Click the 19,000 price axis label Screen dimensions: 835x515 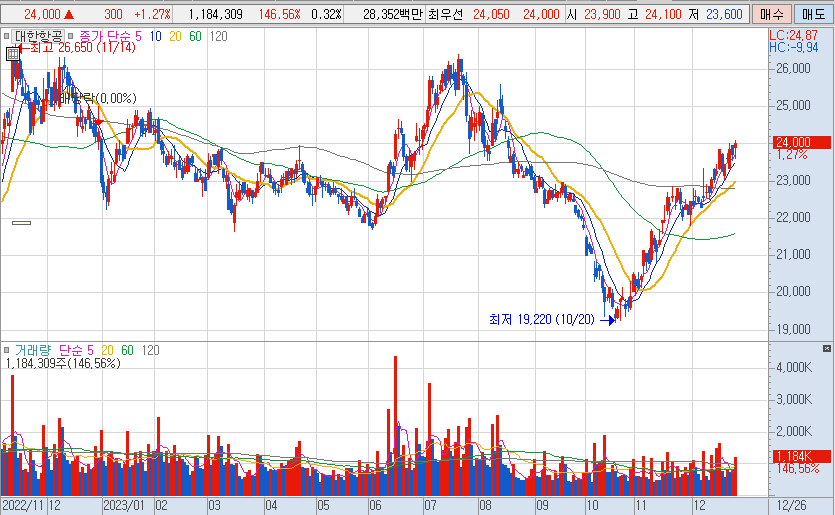[793, 329]
